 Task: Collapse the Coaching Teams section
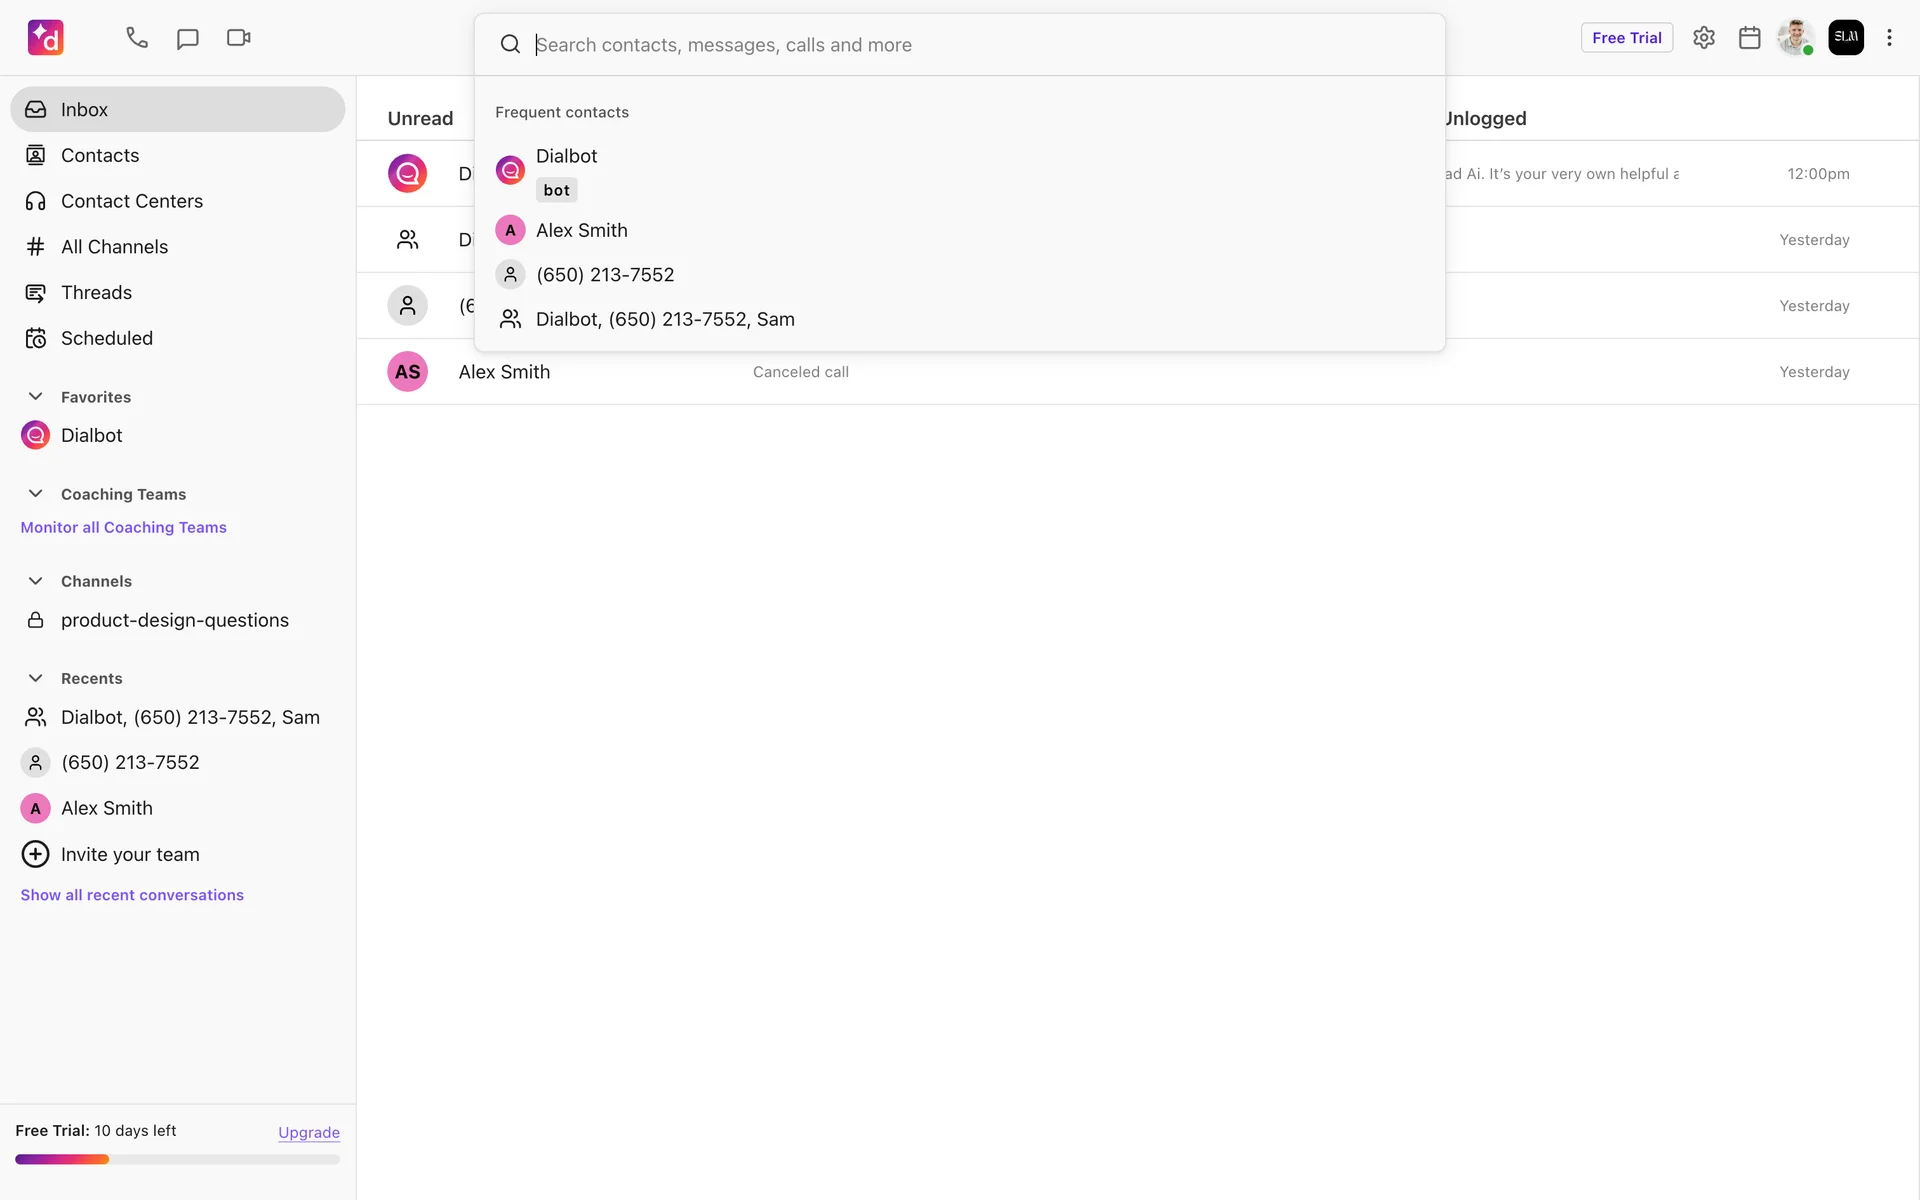[x=35, y=494]
